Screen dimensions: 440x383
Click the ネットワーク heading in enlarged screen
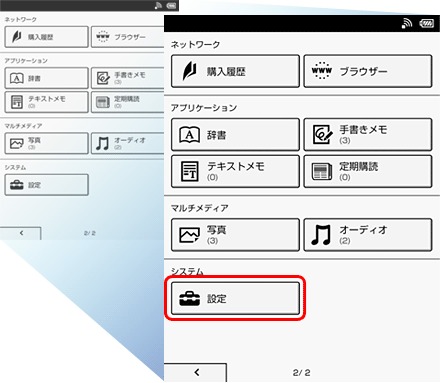click(x=195, y=44)
